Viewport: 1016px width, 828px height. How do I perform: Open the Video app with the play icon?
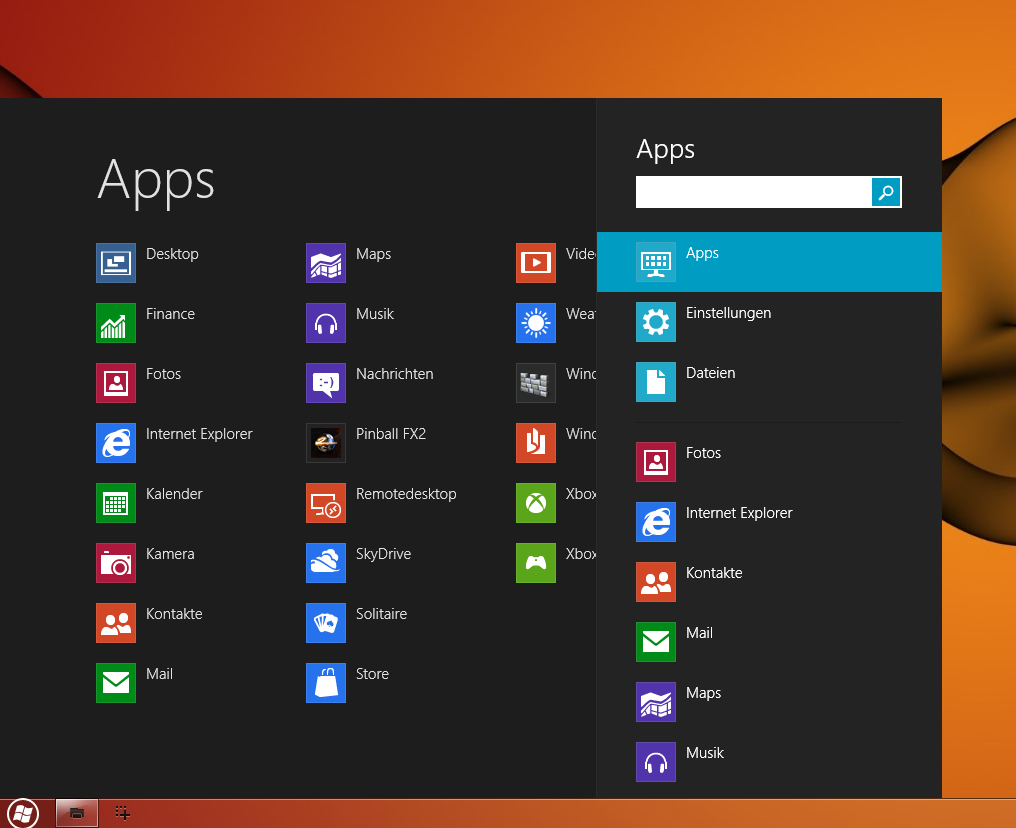(x=535, y=262)
